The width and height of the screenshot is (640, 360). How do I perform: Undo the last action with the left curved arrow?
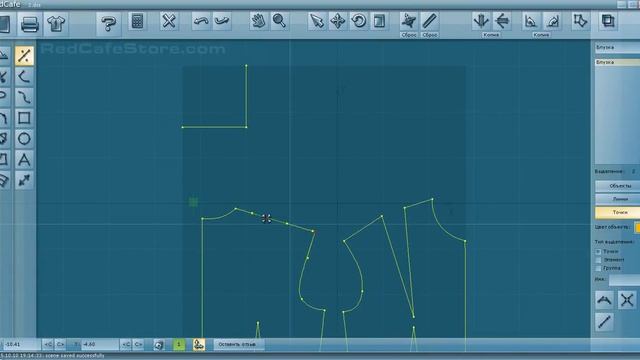(201, 21)
